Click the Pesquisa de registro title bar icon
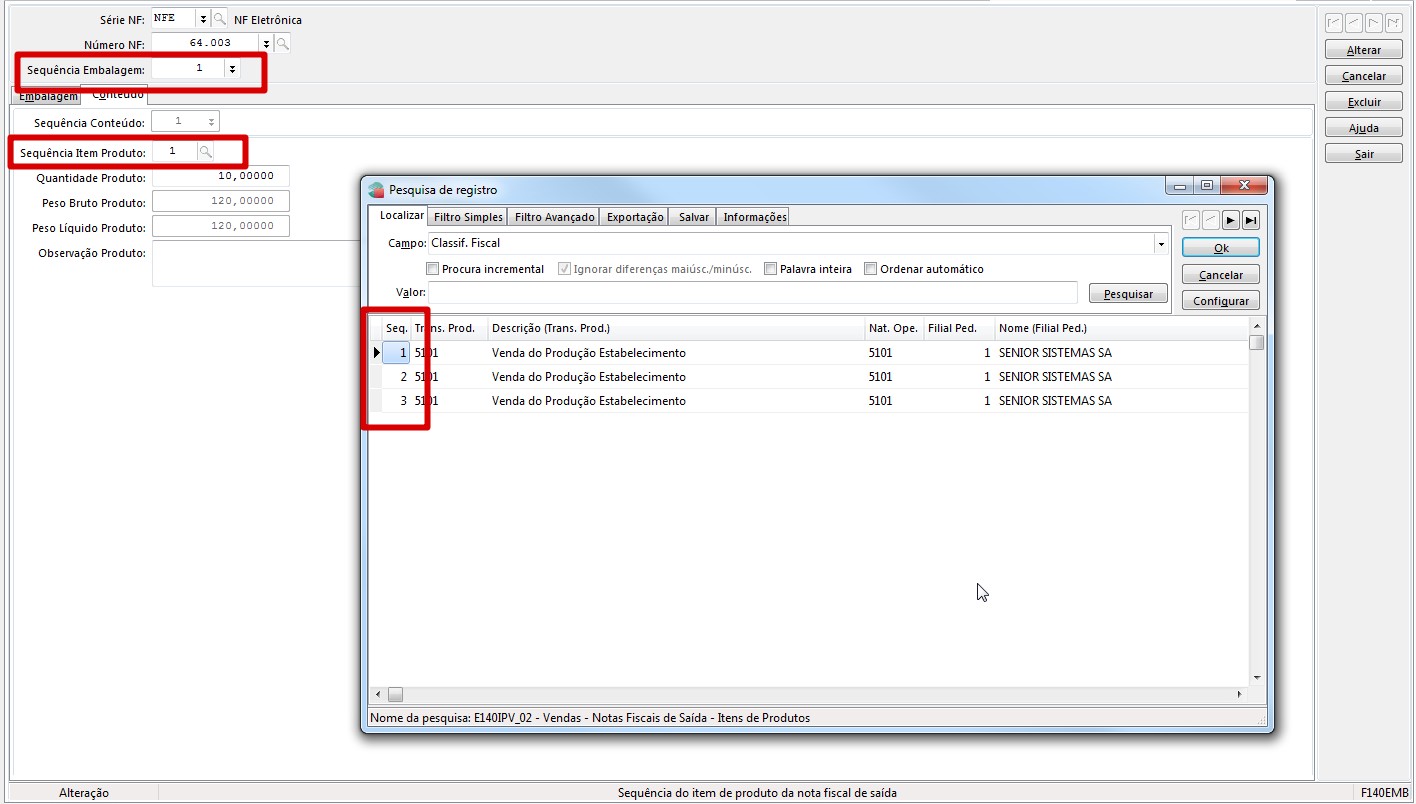Viewport: 1416px width, 804px height. click(376, 189)
